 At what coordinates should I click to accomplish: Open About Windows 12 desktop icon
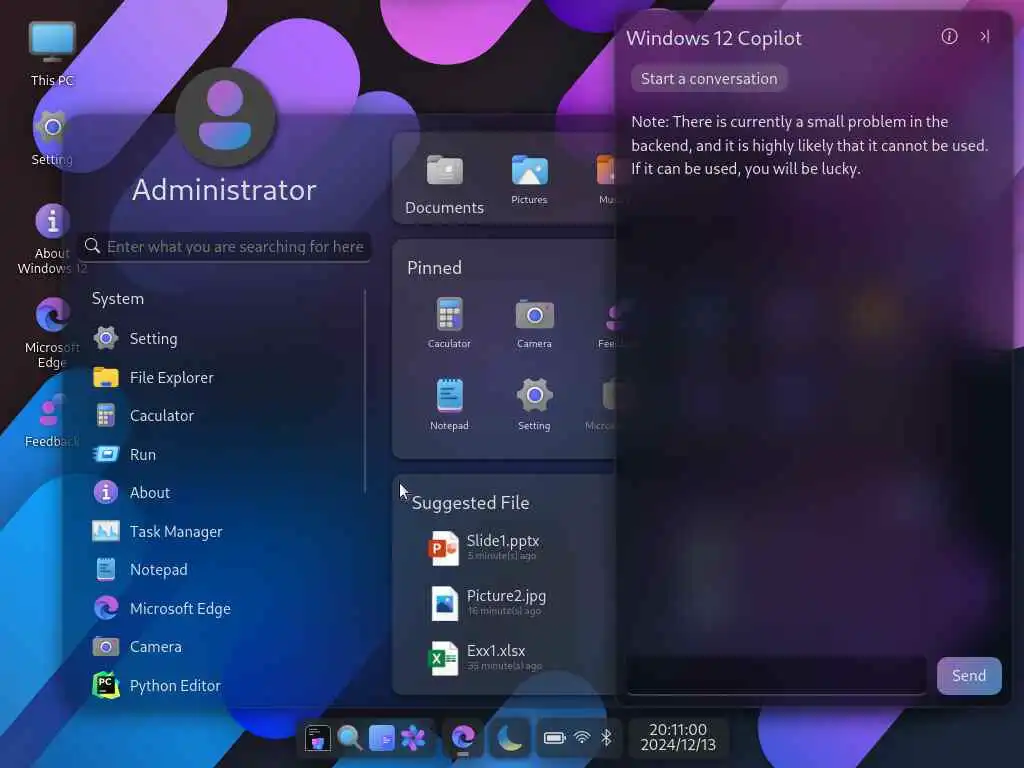tap(52, 239)
